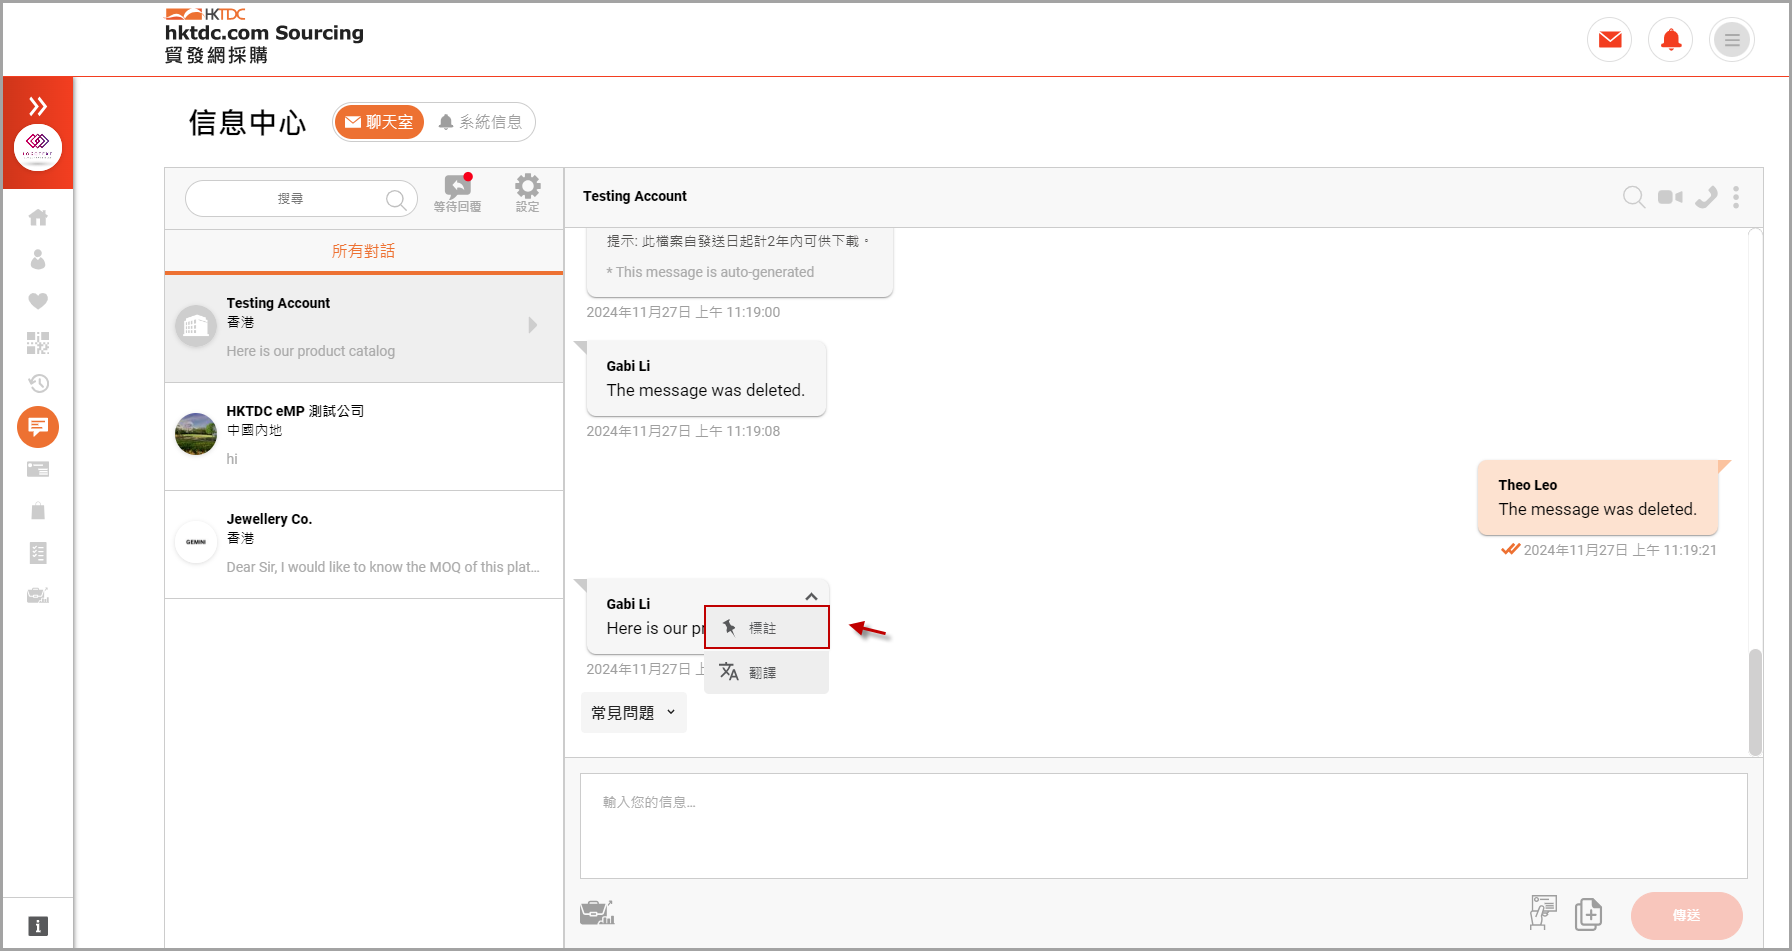
Task: Open the briefcase chart icon in sidebar
Action: coord(38,595)
